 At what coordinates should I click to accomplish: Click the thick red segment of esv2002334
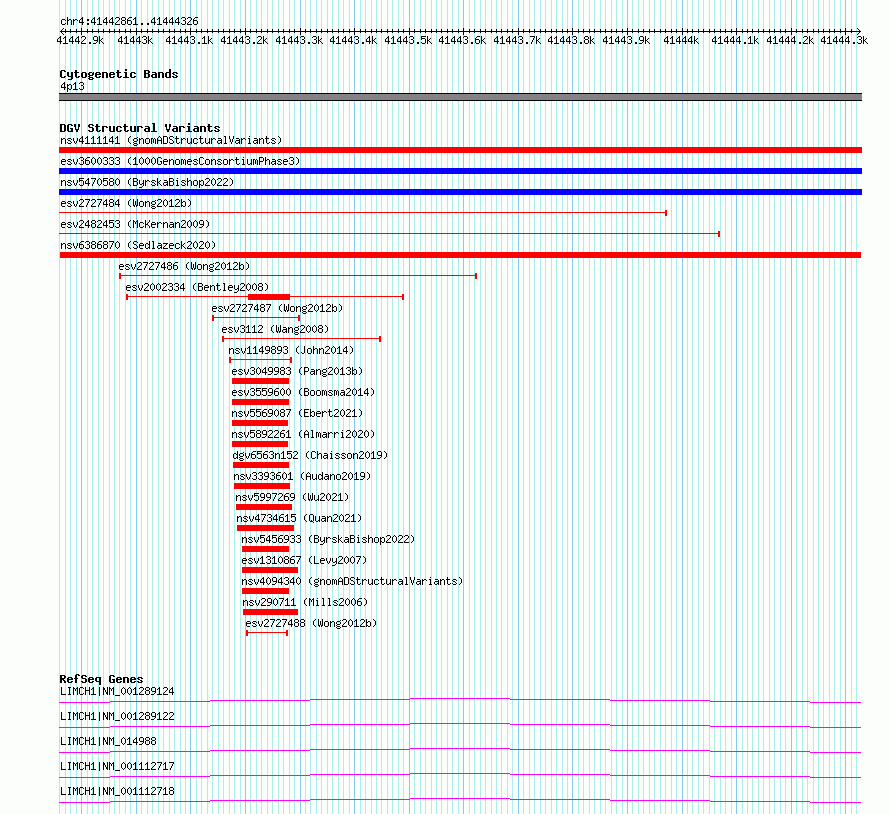click(269, 297)
